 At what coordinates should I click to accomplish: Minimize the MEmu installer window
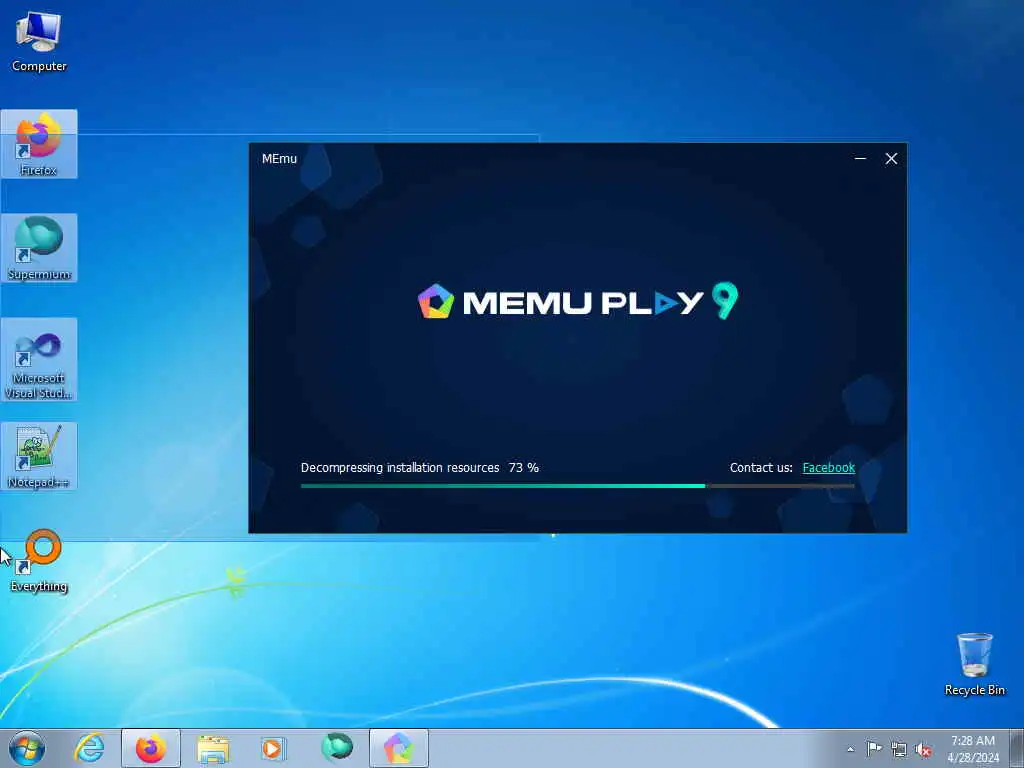[860, 159]
